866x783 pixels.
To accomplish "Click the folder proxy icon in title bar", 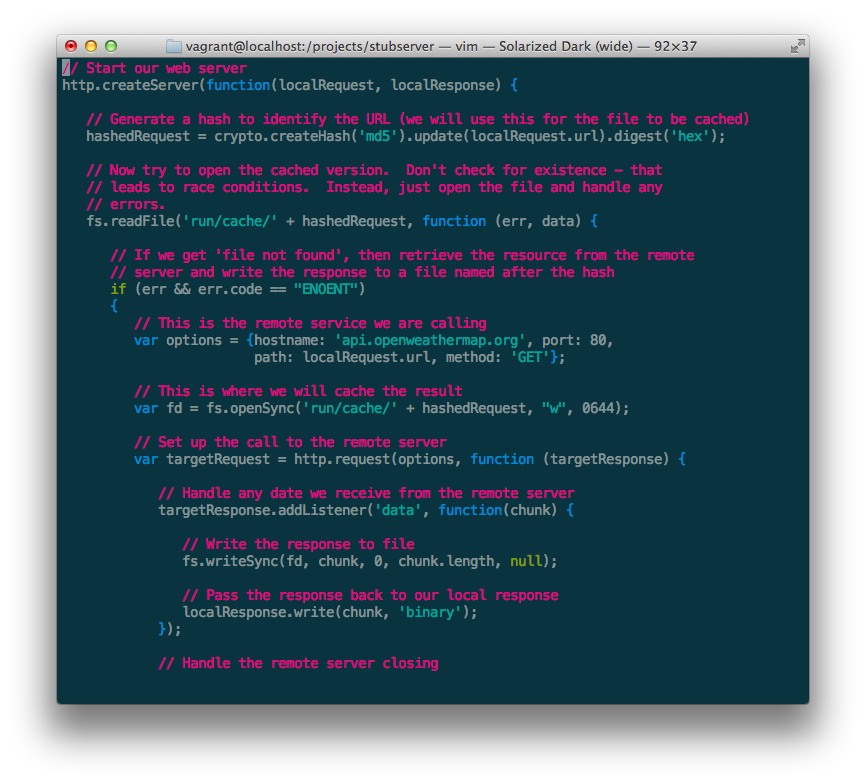I will pos(173,46).
